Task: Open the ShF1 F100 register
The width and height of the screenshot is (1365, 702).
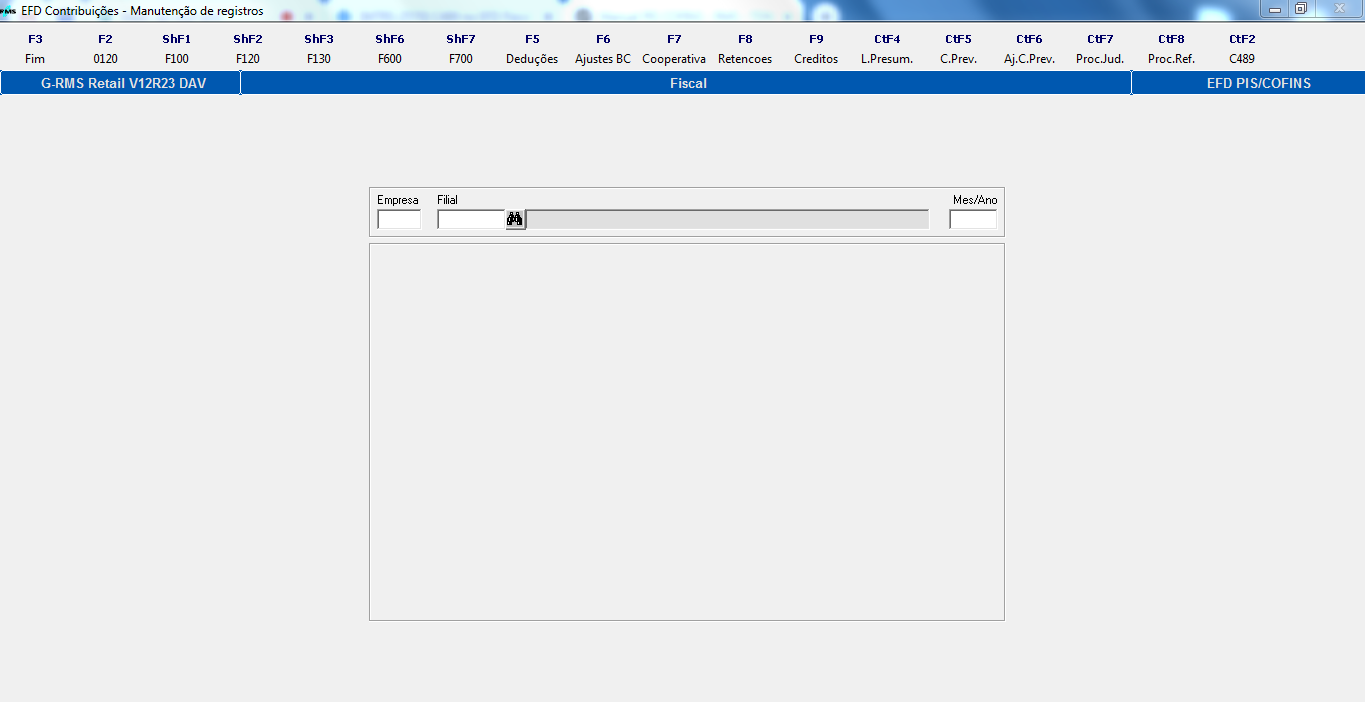Action: tap(176, 49)
